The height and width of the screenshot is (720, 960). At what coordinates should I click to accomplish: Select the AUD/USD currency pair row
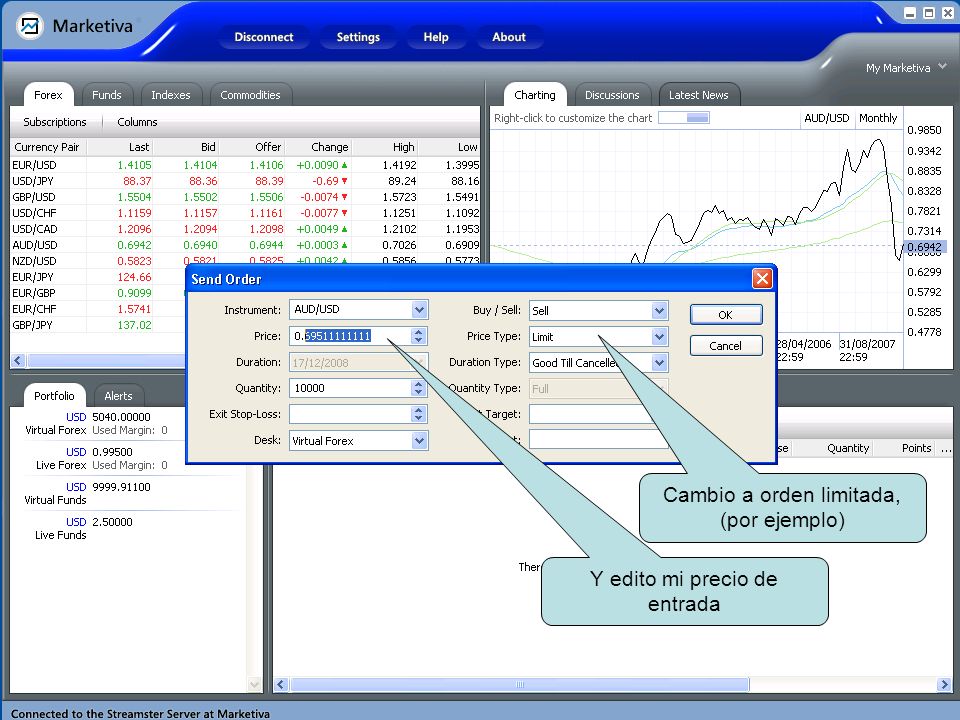(x=245, y=244)
